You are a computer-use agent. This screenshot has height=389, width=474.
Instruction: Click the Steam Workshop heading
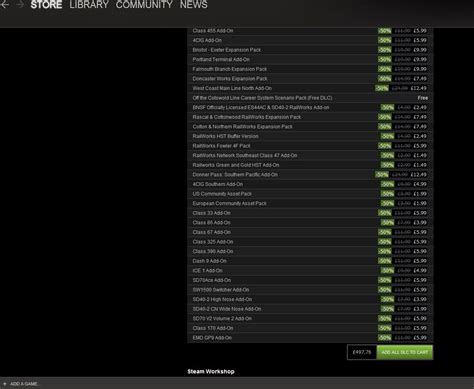pyautogui.click(x=211, y=371)
